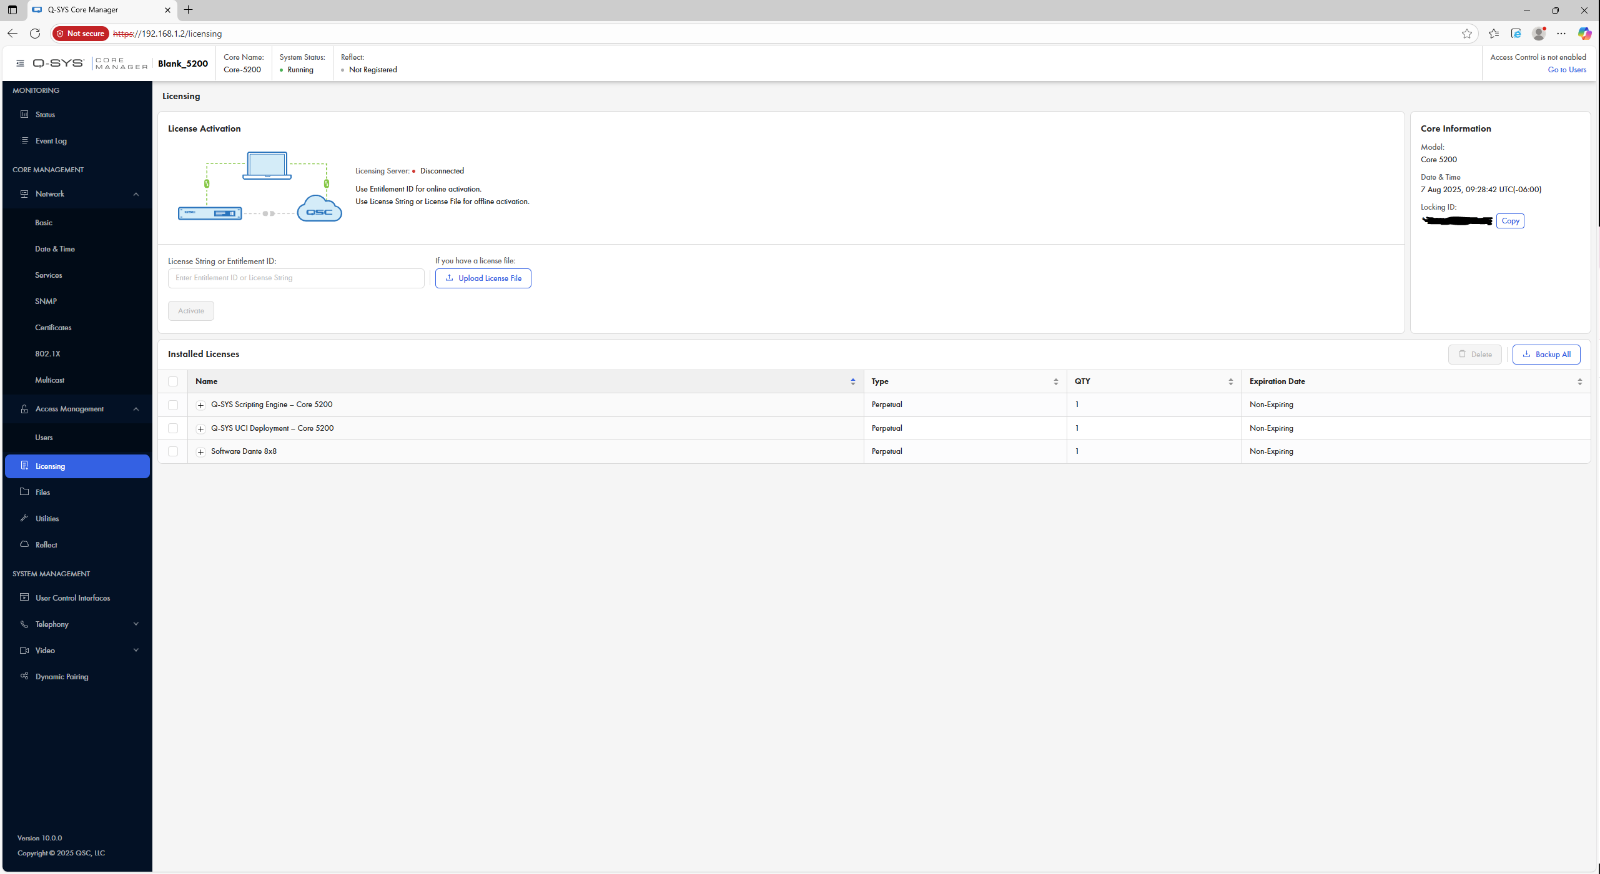Click the Dynamic Pairing icon
This screenshot has height=874, width=1600.
tap(25, 677)
